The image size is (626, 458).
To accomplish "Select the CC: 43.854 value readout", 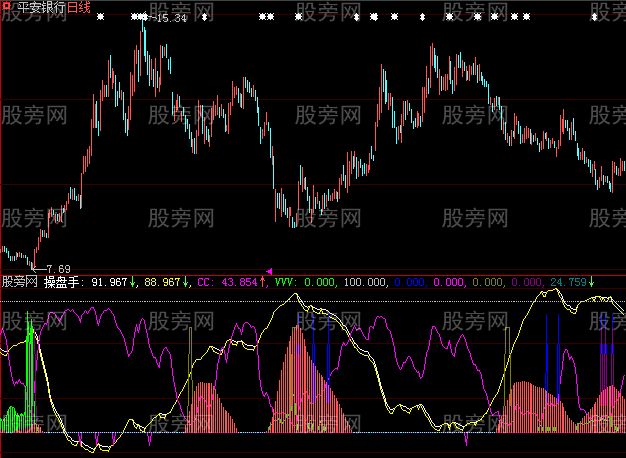I will click(x=229, y=282).
